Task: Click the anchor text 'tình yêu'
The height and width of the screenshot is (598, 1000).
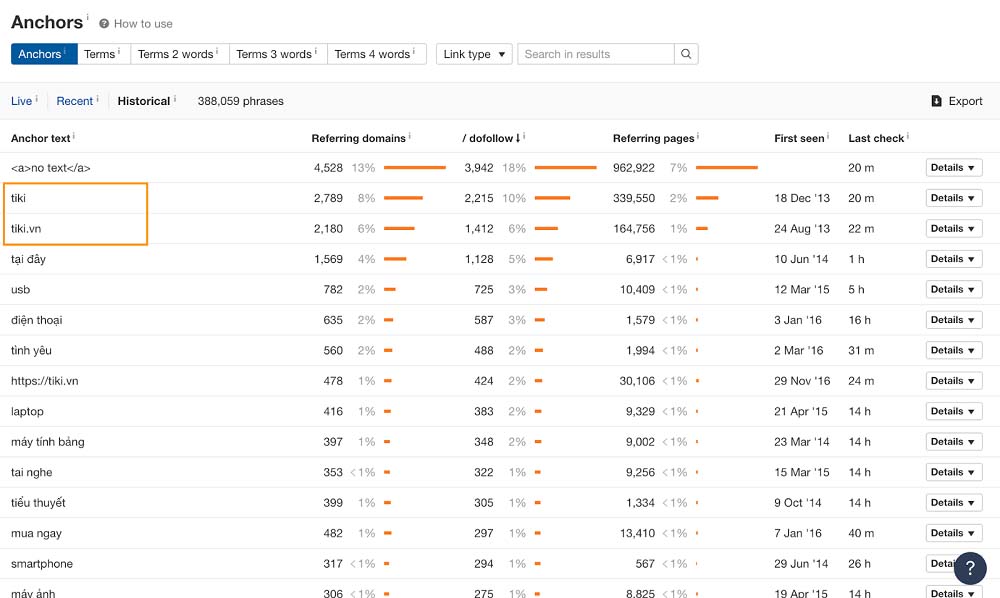Action: [x=31, y=350]
